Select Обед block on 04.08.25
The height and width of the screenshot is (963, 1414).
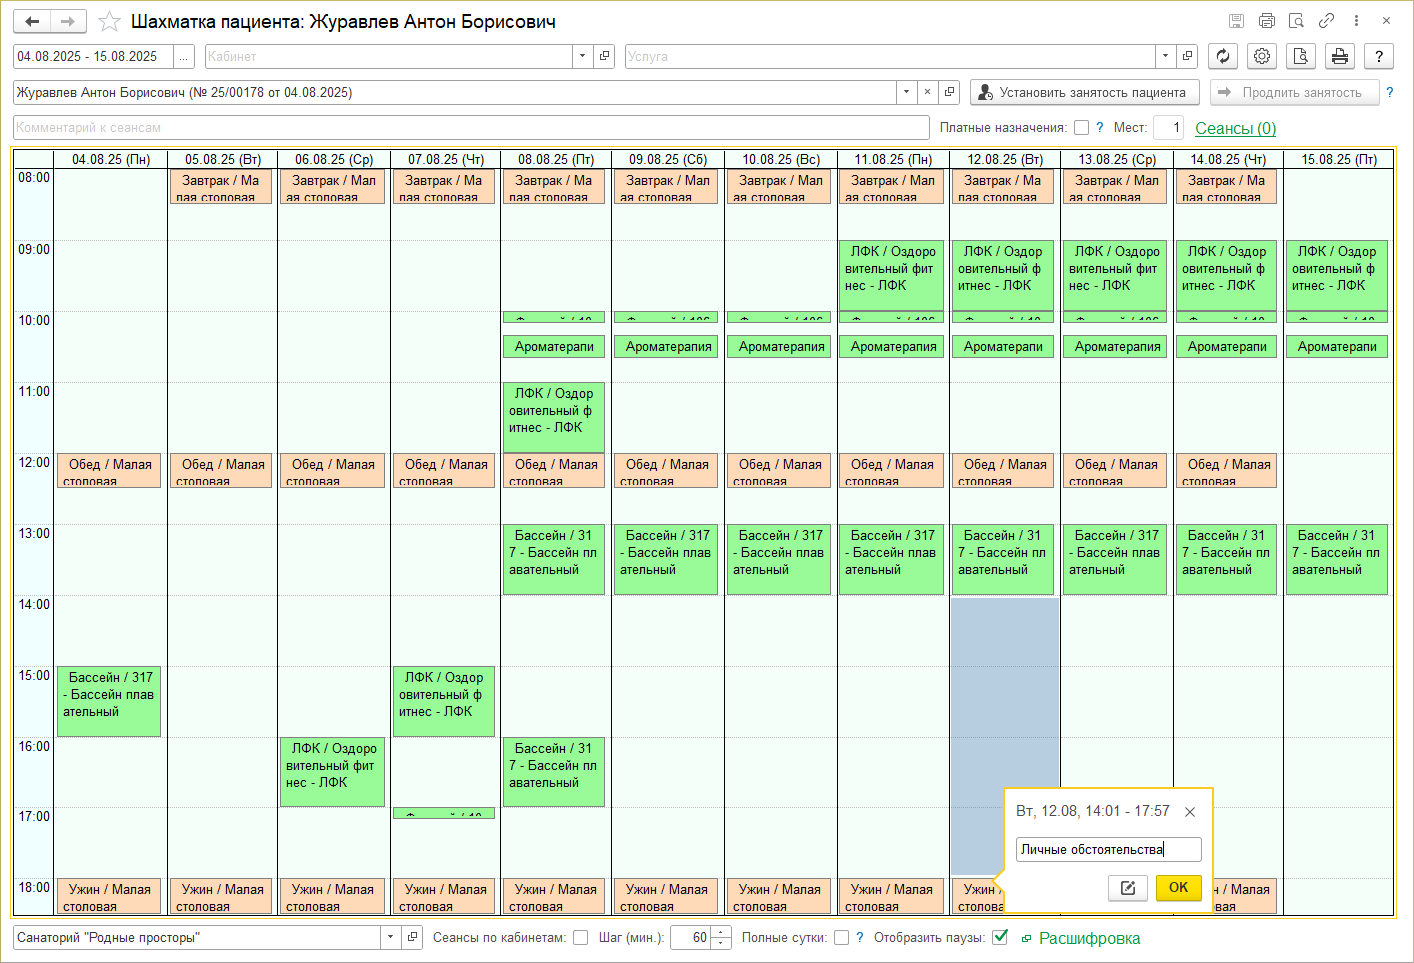click(109, 471)
